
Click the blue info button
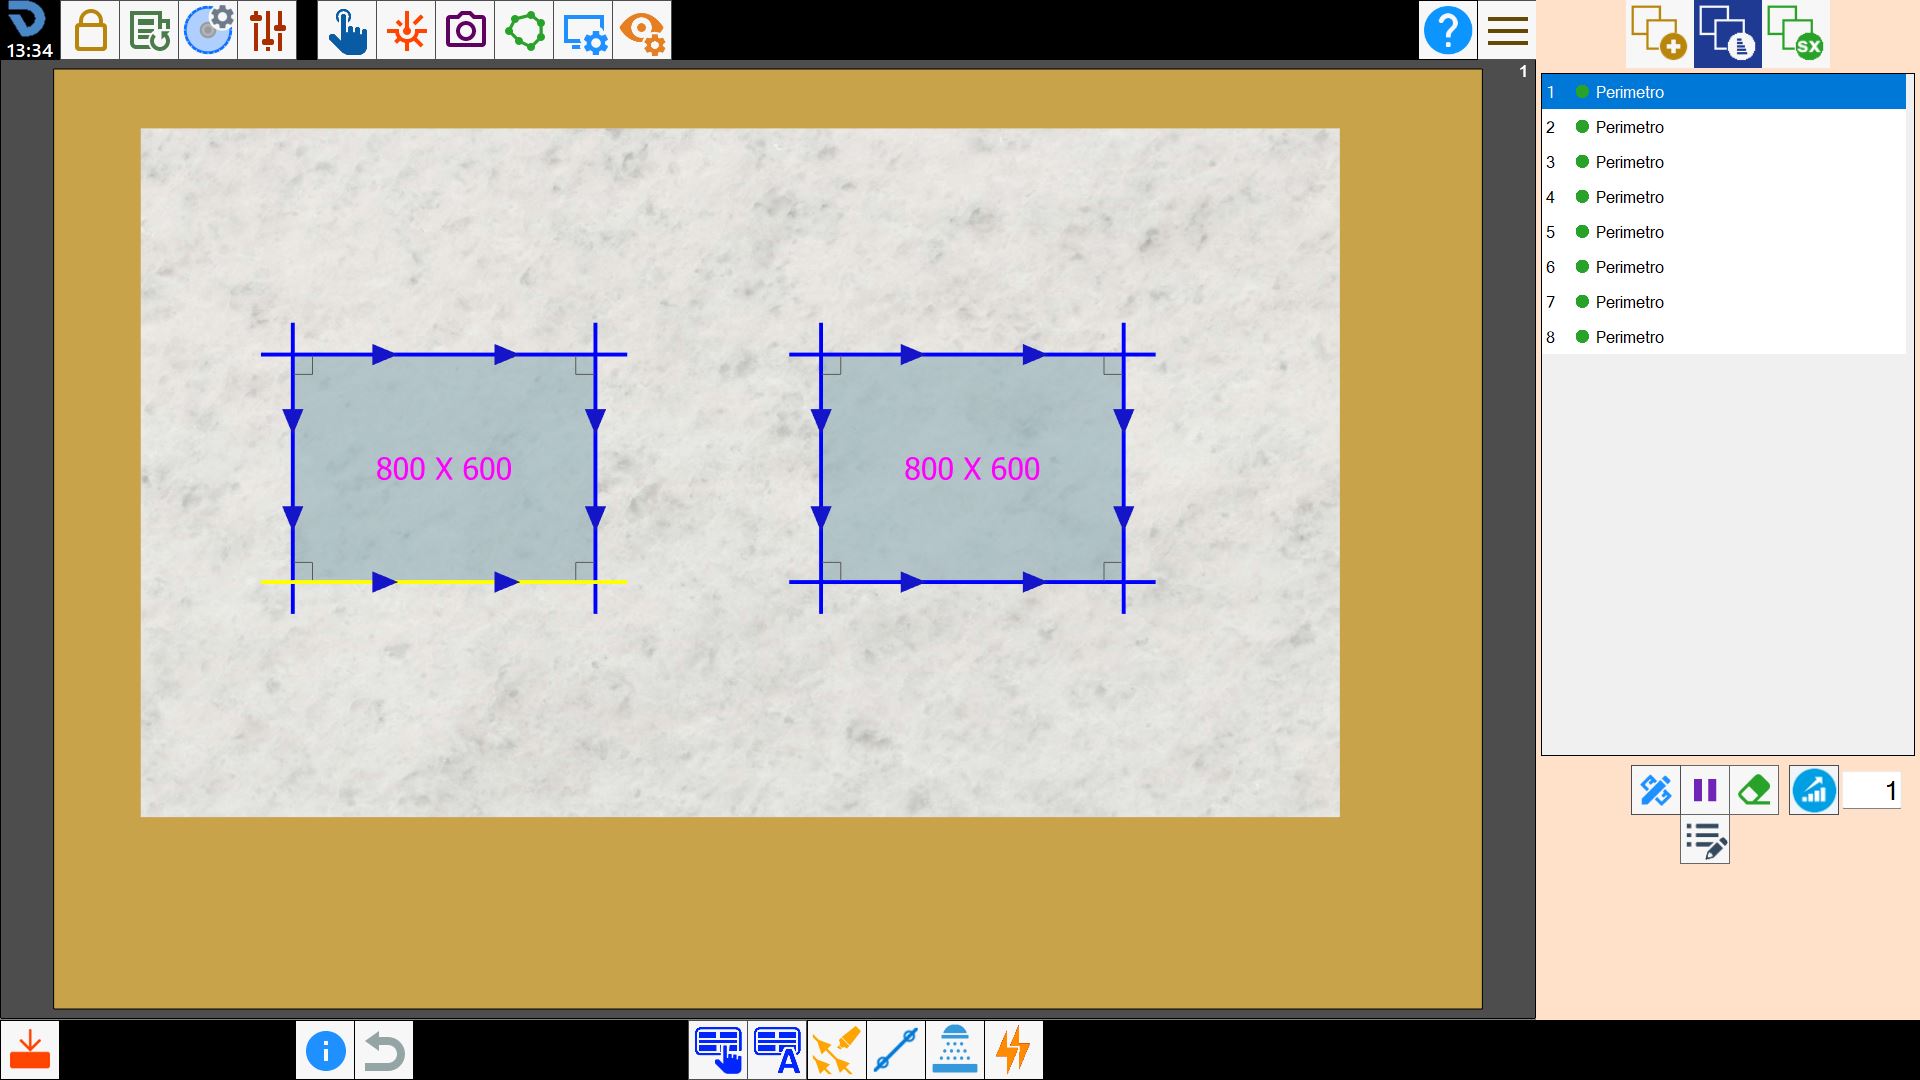325,1050
